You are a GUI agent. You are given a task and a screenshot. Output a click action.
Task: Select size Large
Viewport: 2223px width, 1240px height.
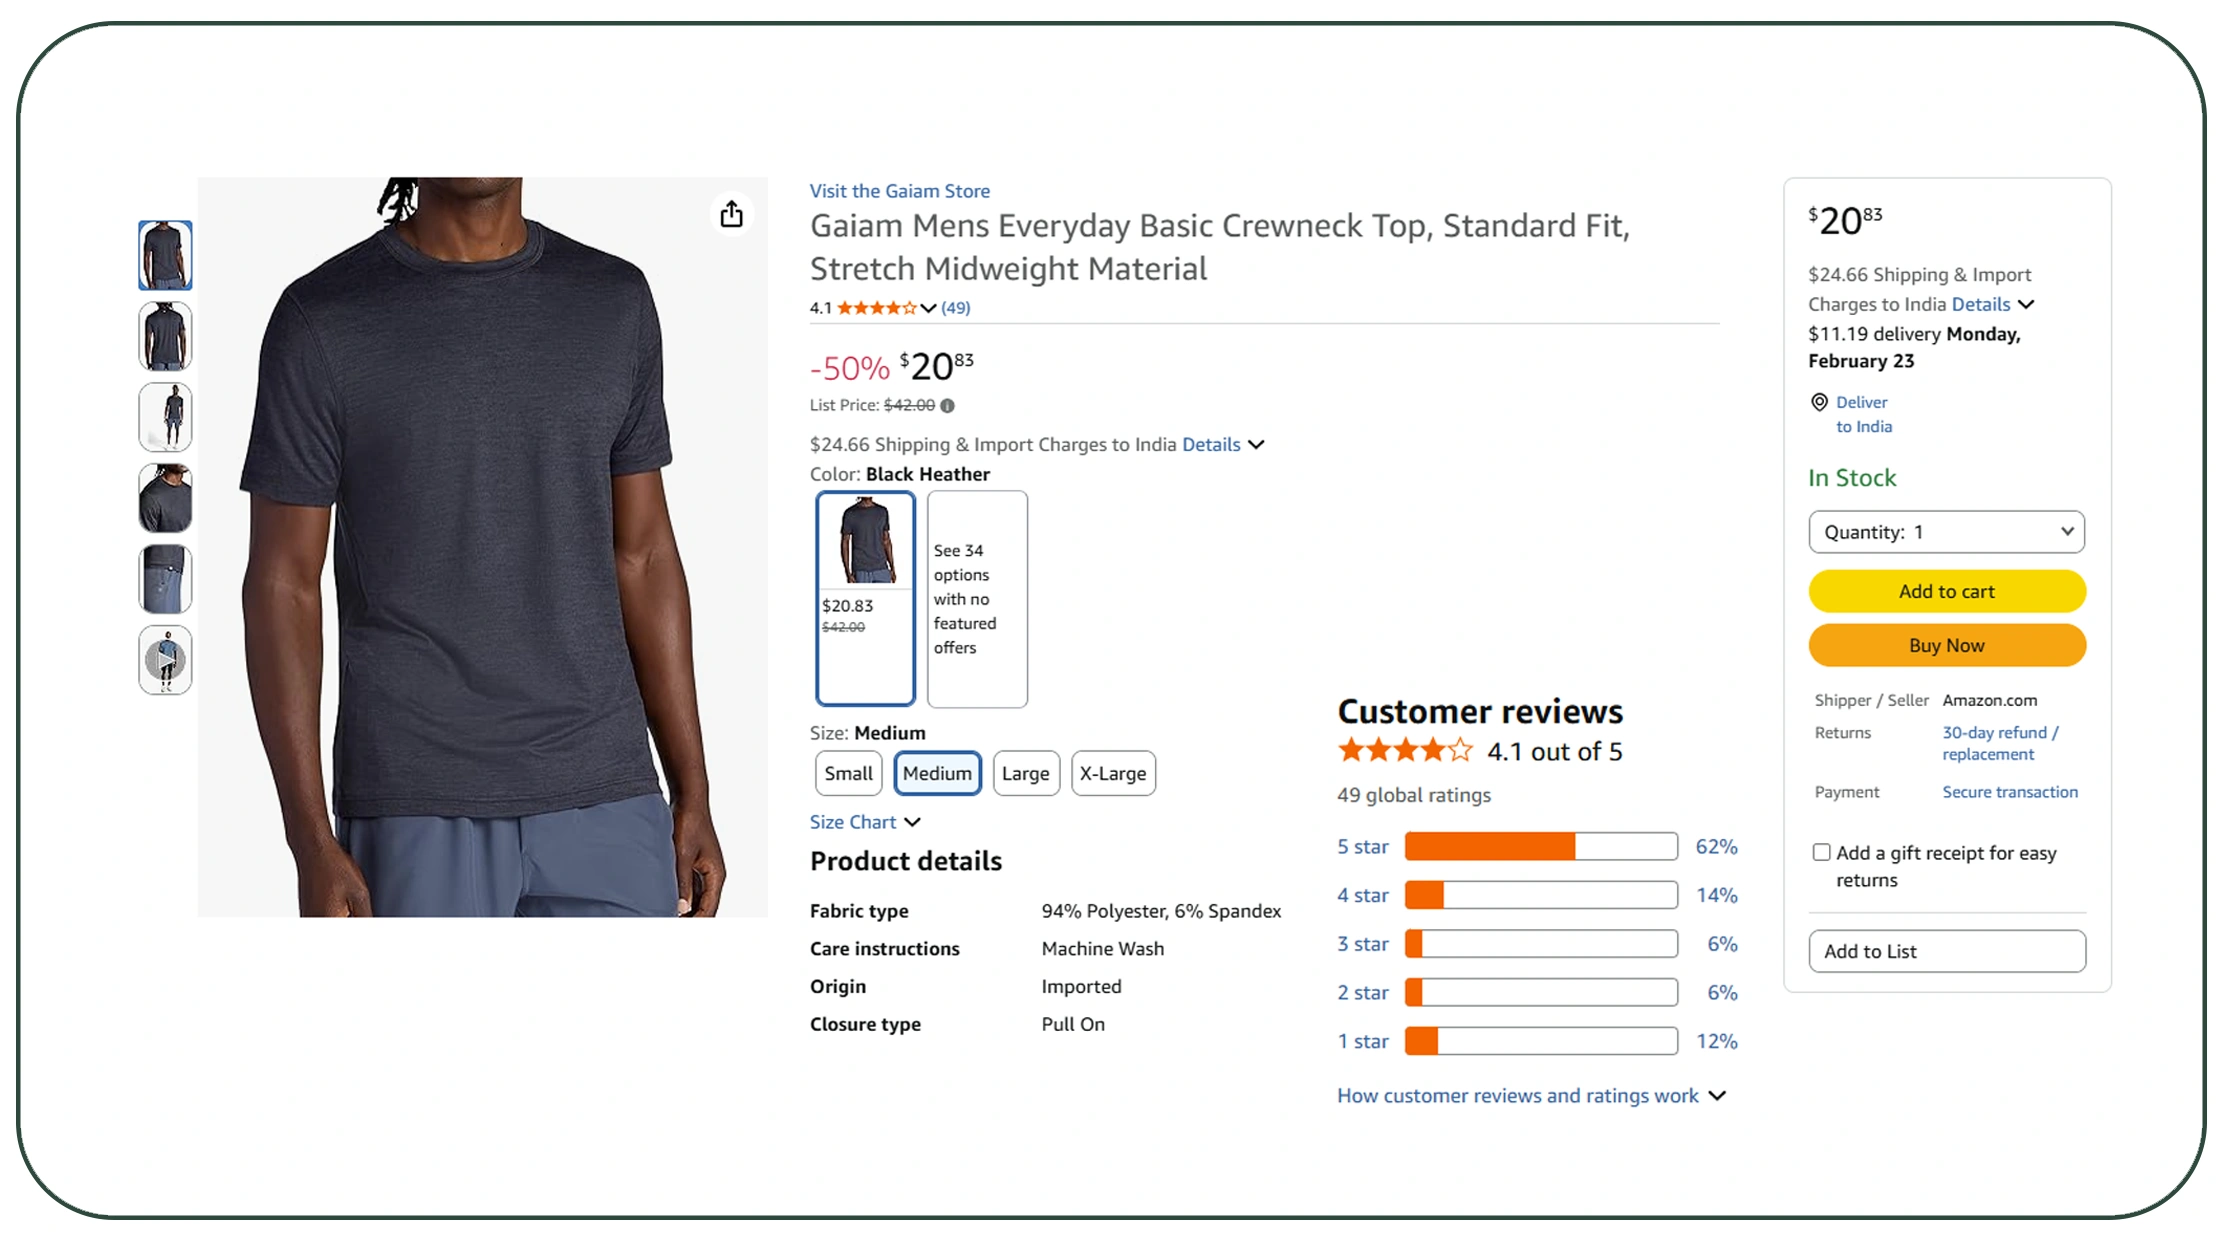point(1025,773)
